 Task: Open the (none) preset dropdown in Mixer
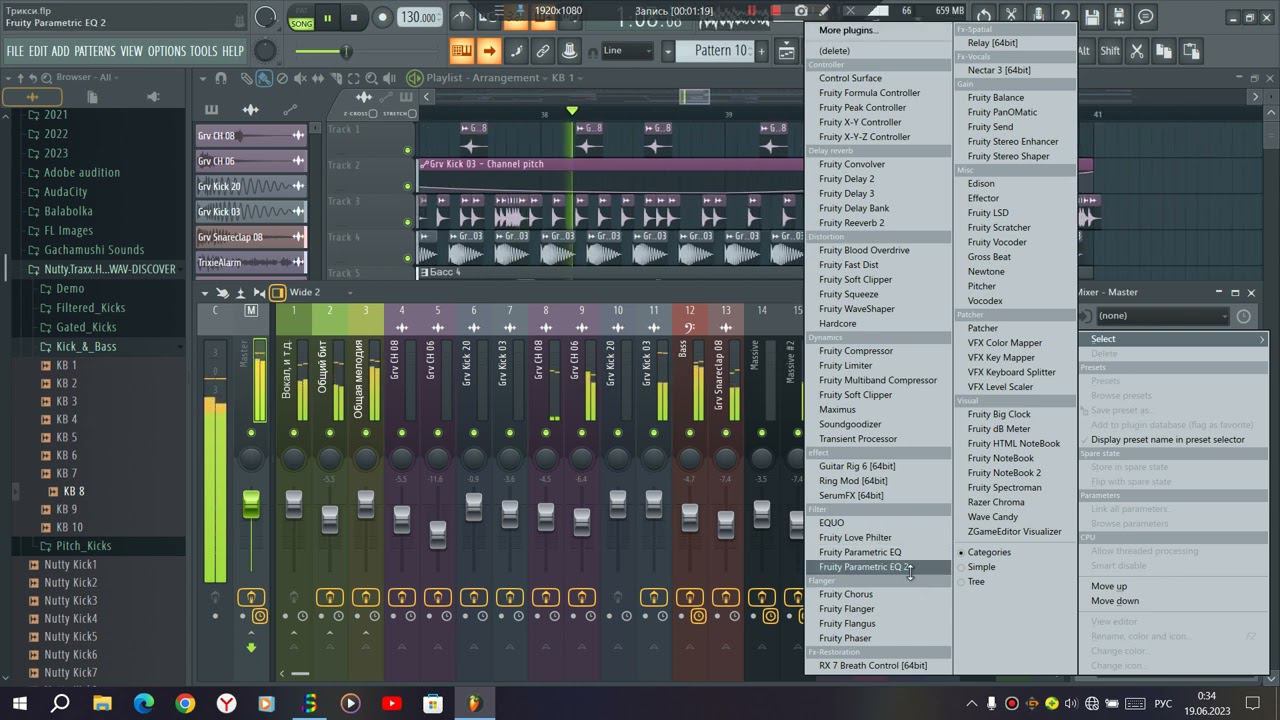1162,316
